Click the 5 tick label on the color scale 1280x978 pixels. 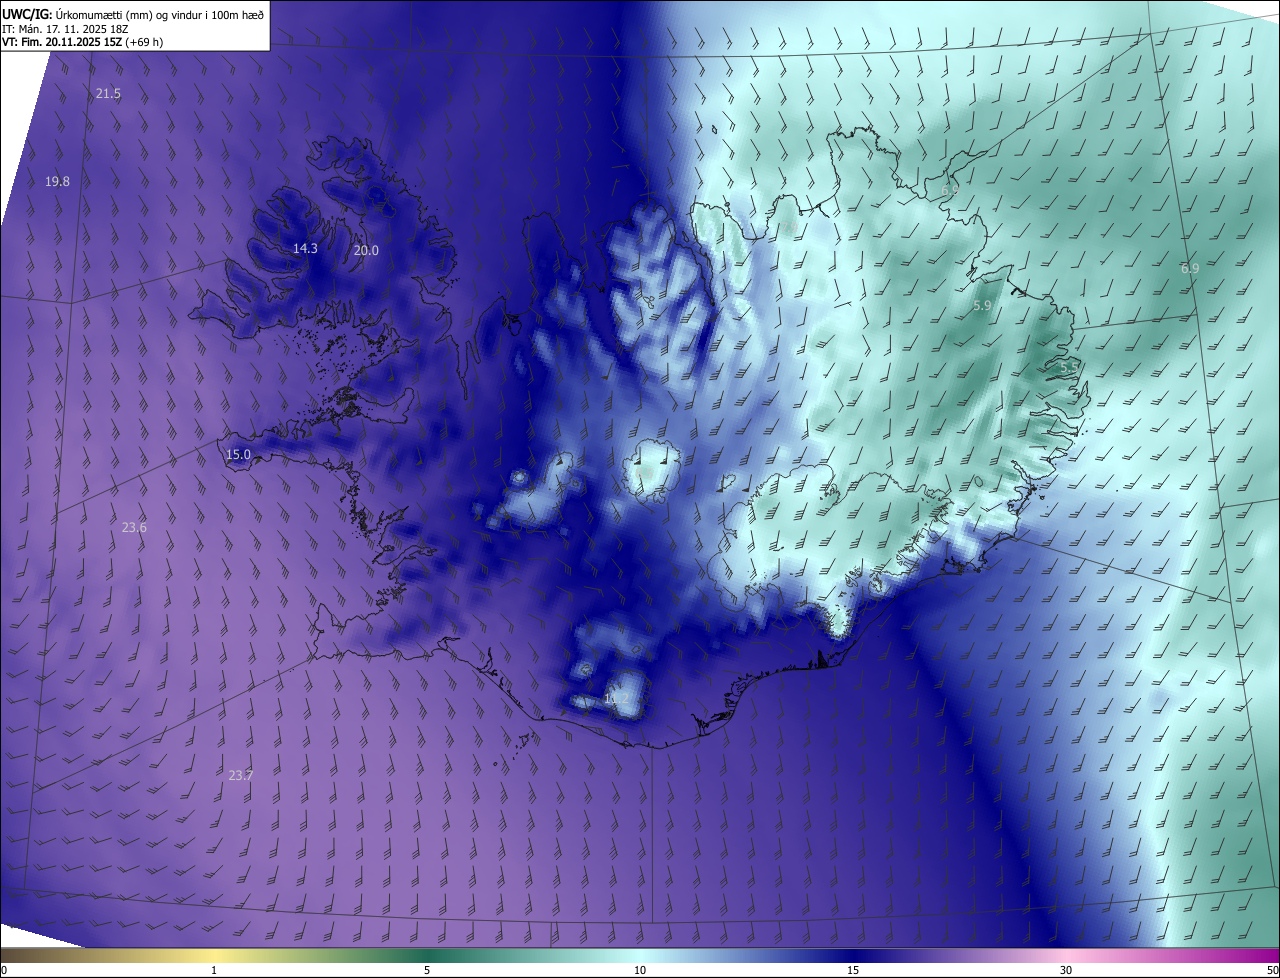(427, 970)
